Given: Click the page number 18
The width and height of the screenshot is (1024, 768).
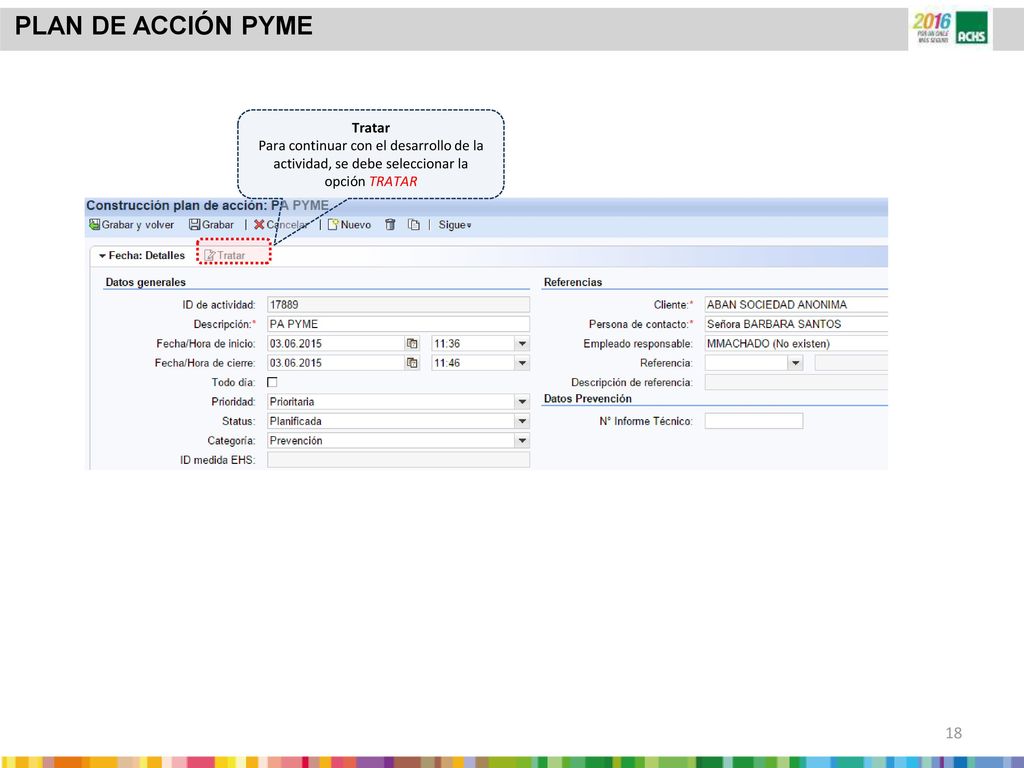Looking at the screenshot, I should coord(953,733).
